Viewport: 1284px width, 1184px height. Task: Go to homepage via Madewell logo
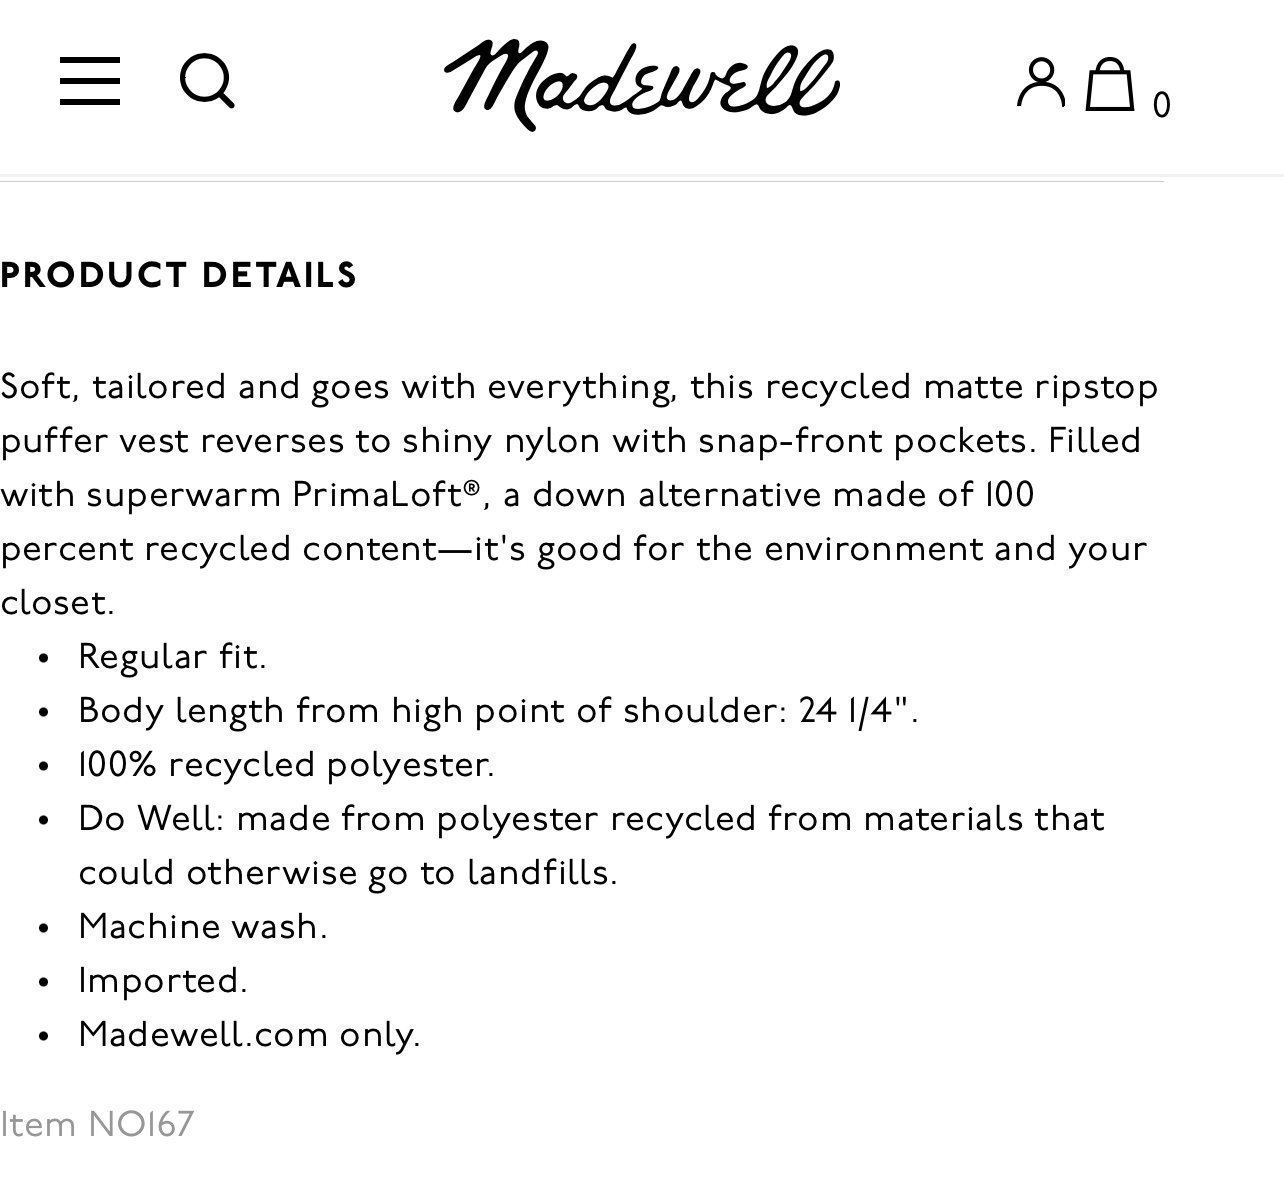(641, 84)
